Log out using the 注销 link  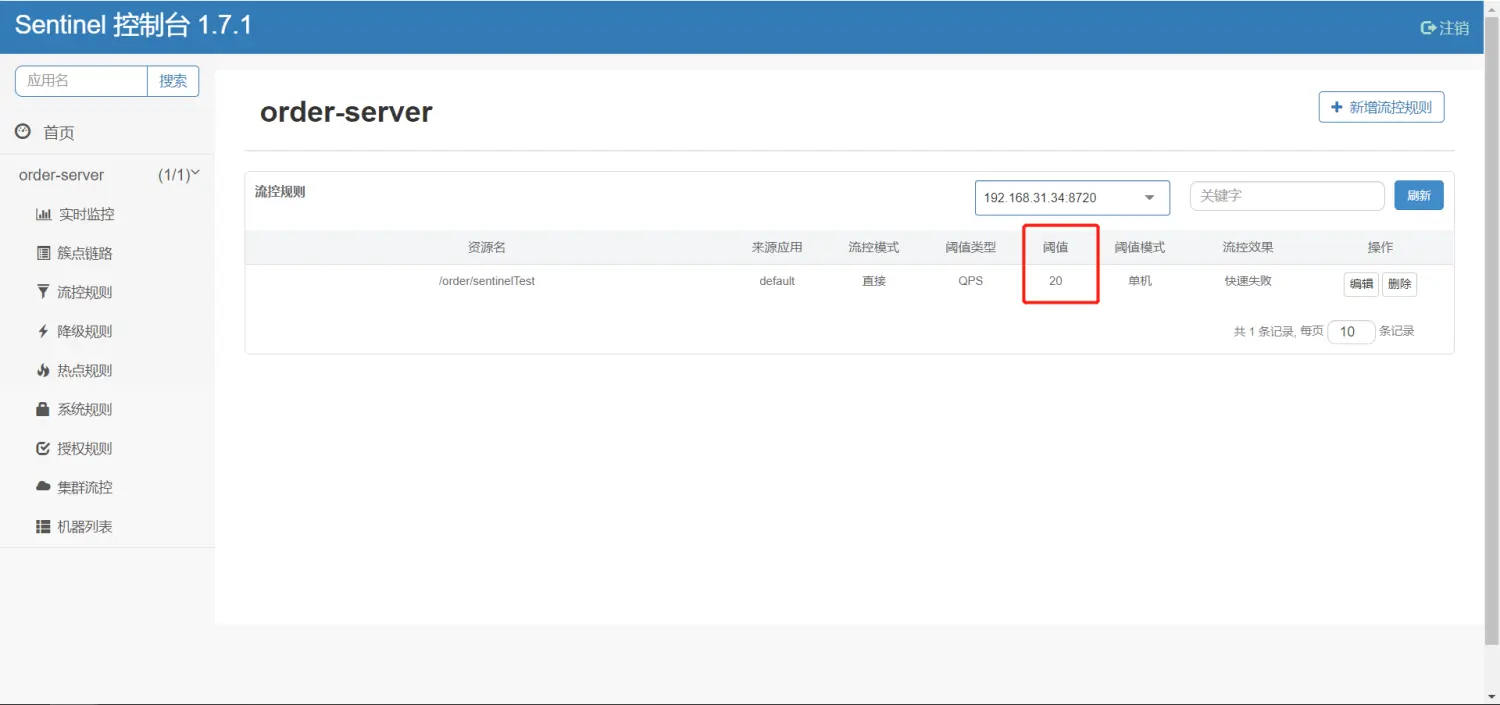tap(1445, 28)
